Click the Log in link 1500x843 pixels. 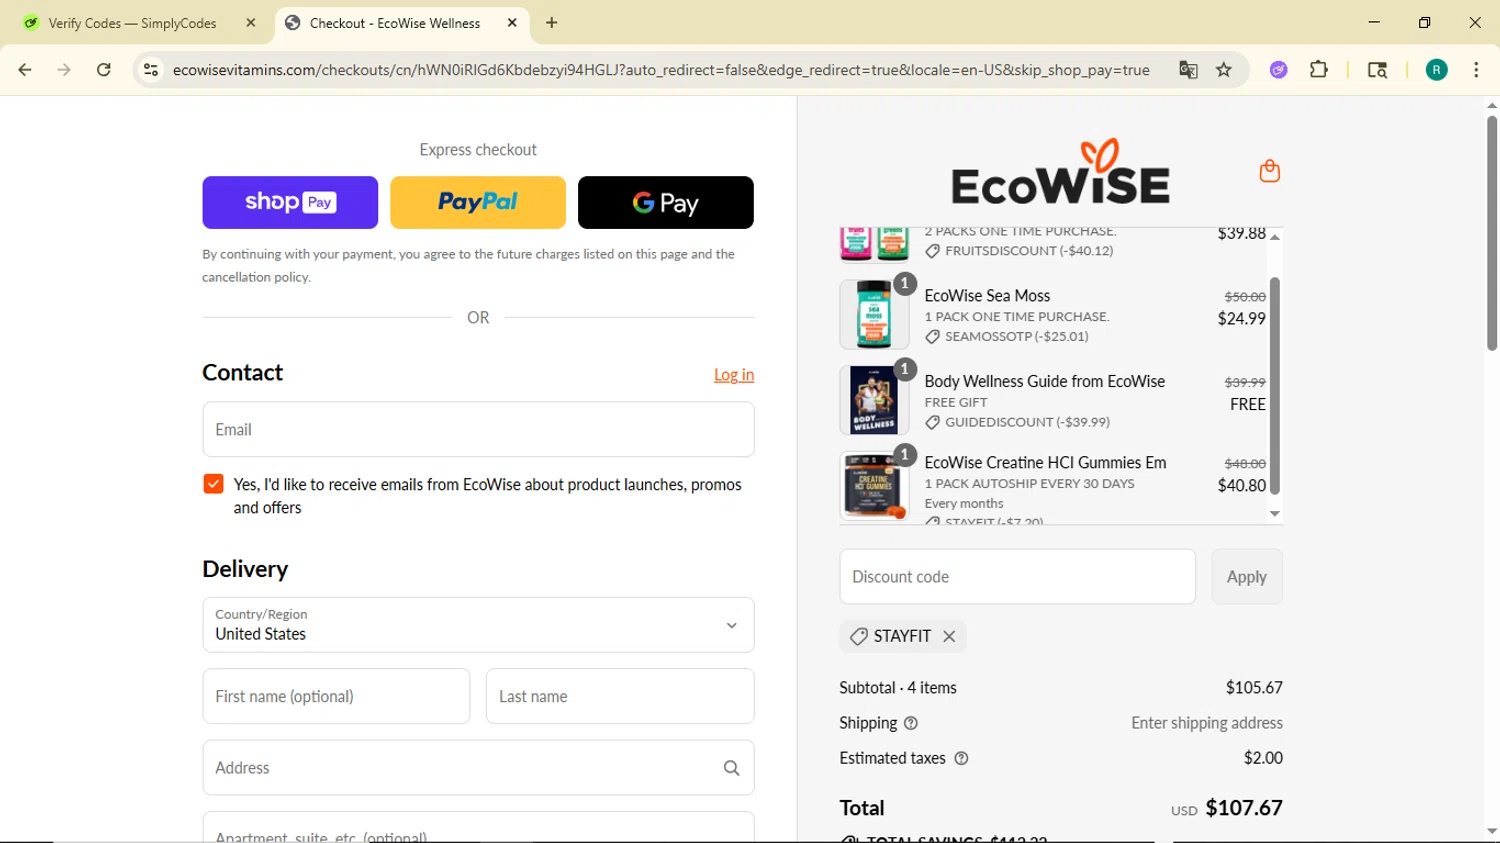tap(734, 375)
